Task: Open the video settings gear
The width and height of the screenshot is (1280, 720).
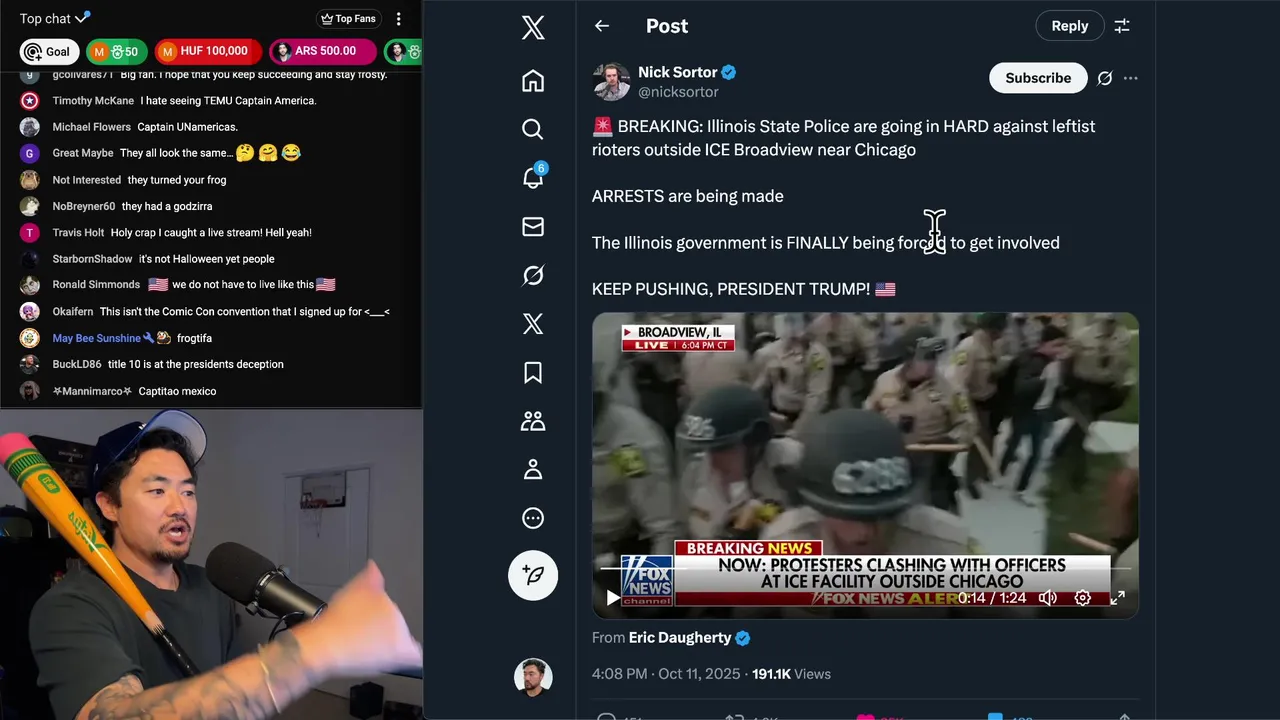Action: (x=1082, y=598)
